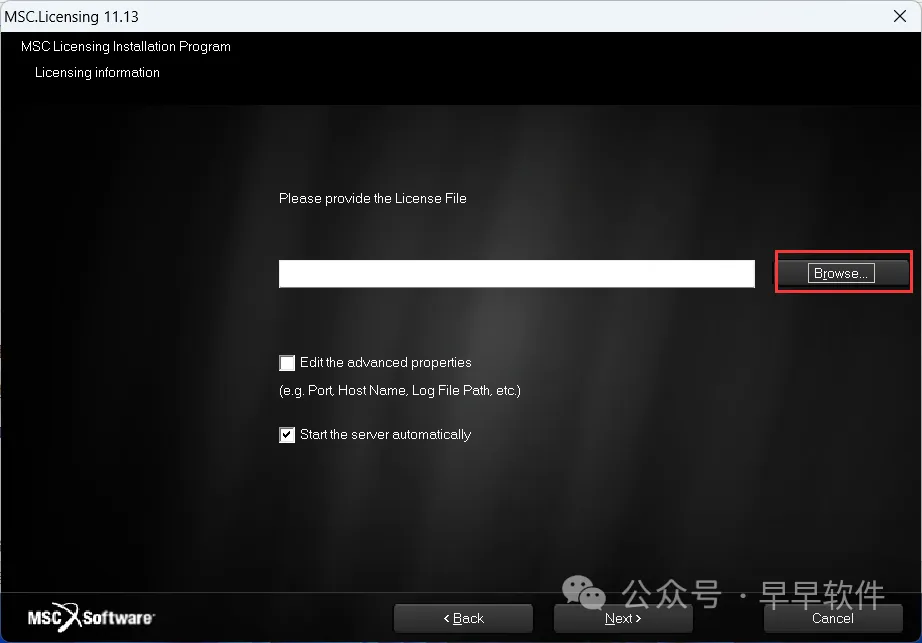Click the License File path field
The width and height of the screenshot is (922, 643).
point(516,274)
